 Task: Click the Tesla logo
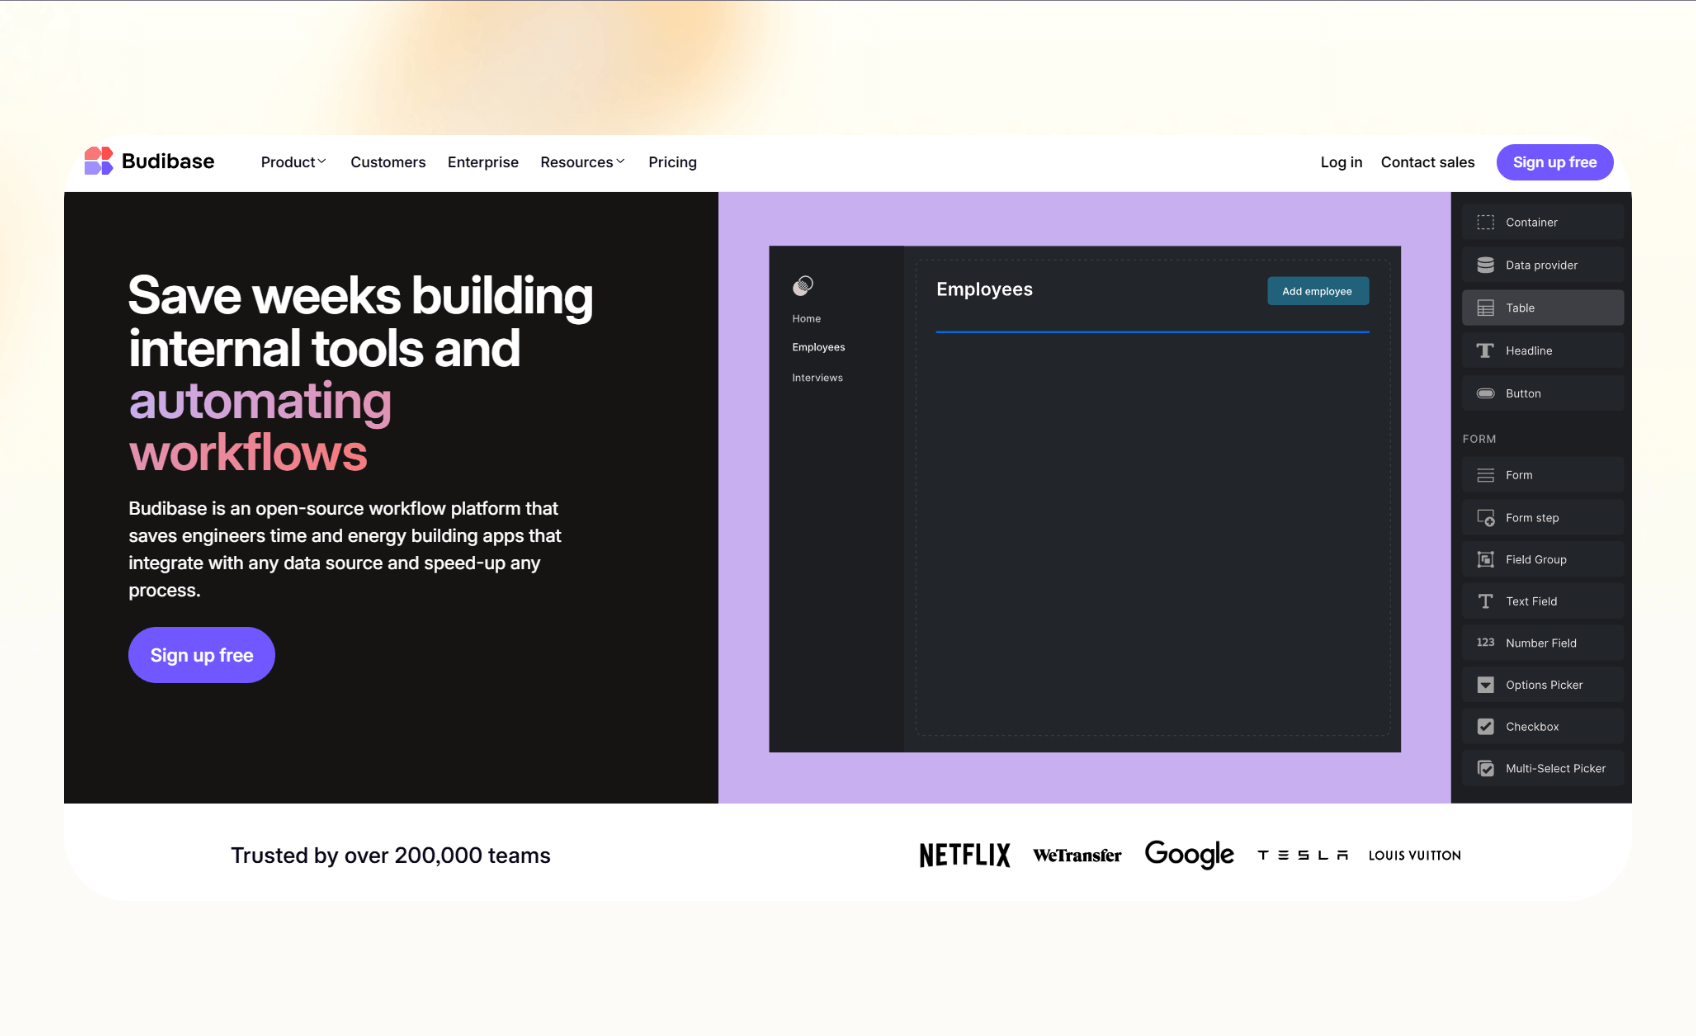coord(1303,855)
